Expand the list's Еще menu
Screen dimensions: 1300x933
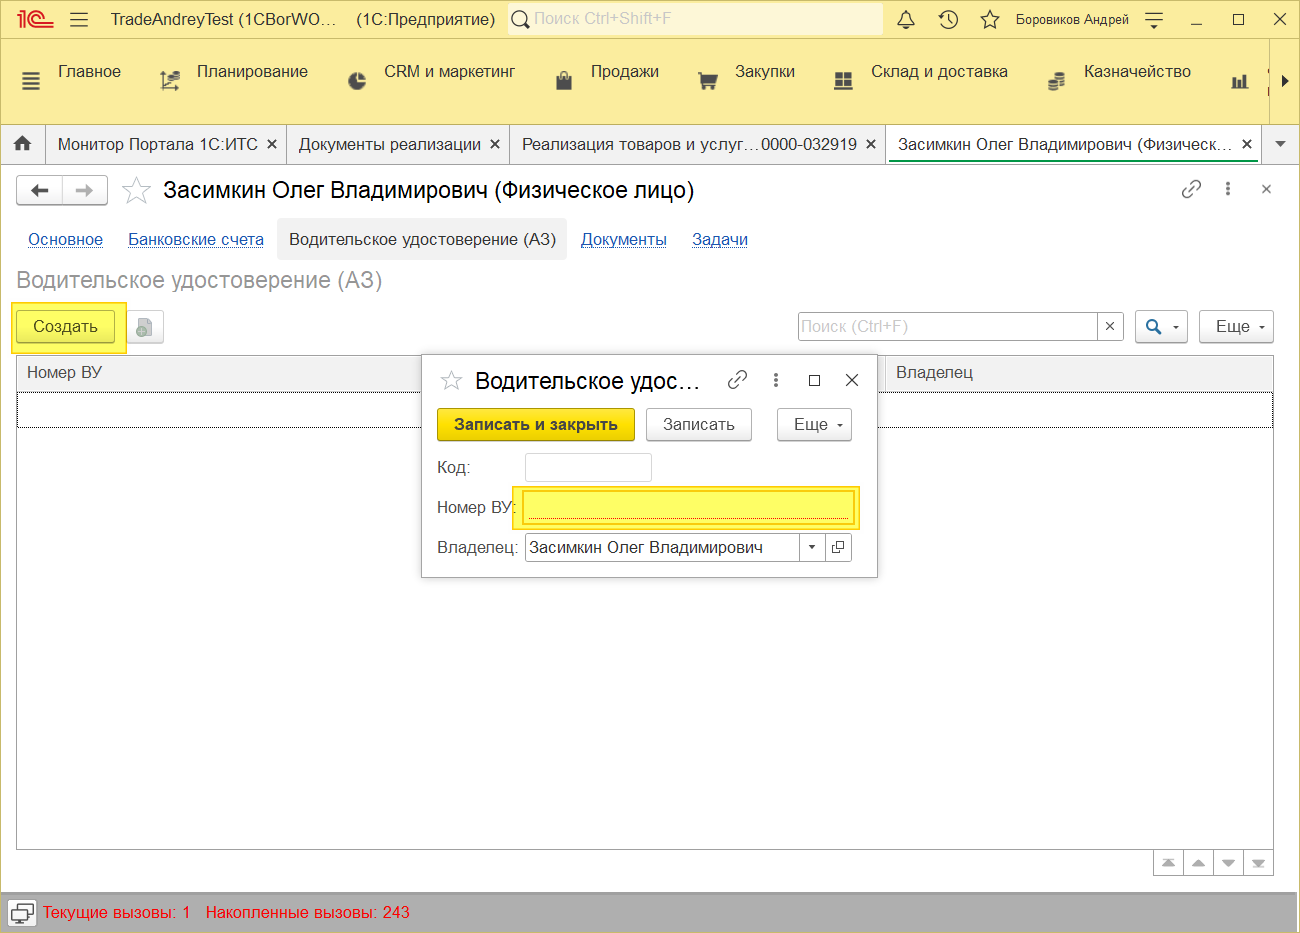(1236, 326)
